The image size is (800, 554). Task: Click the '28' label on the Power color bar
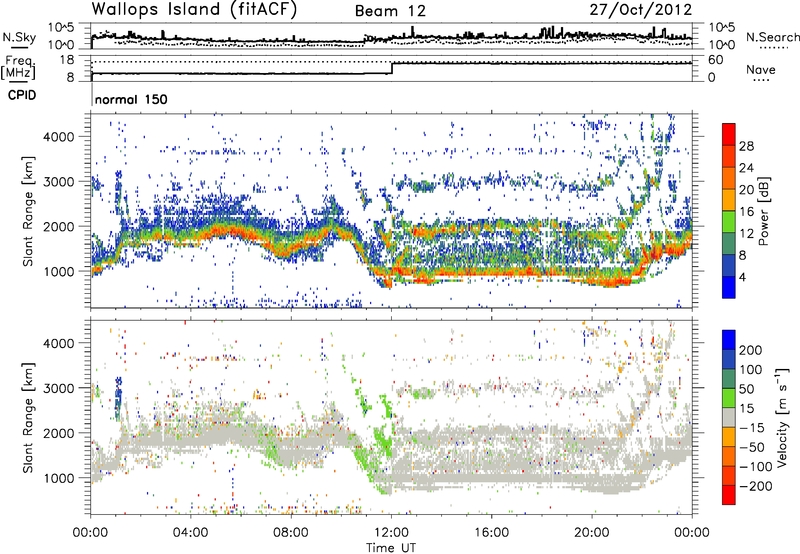click(x=746, y=146)
